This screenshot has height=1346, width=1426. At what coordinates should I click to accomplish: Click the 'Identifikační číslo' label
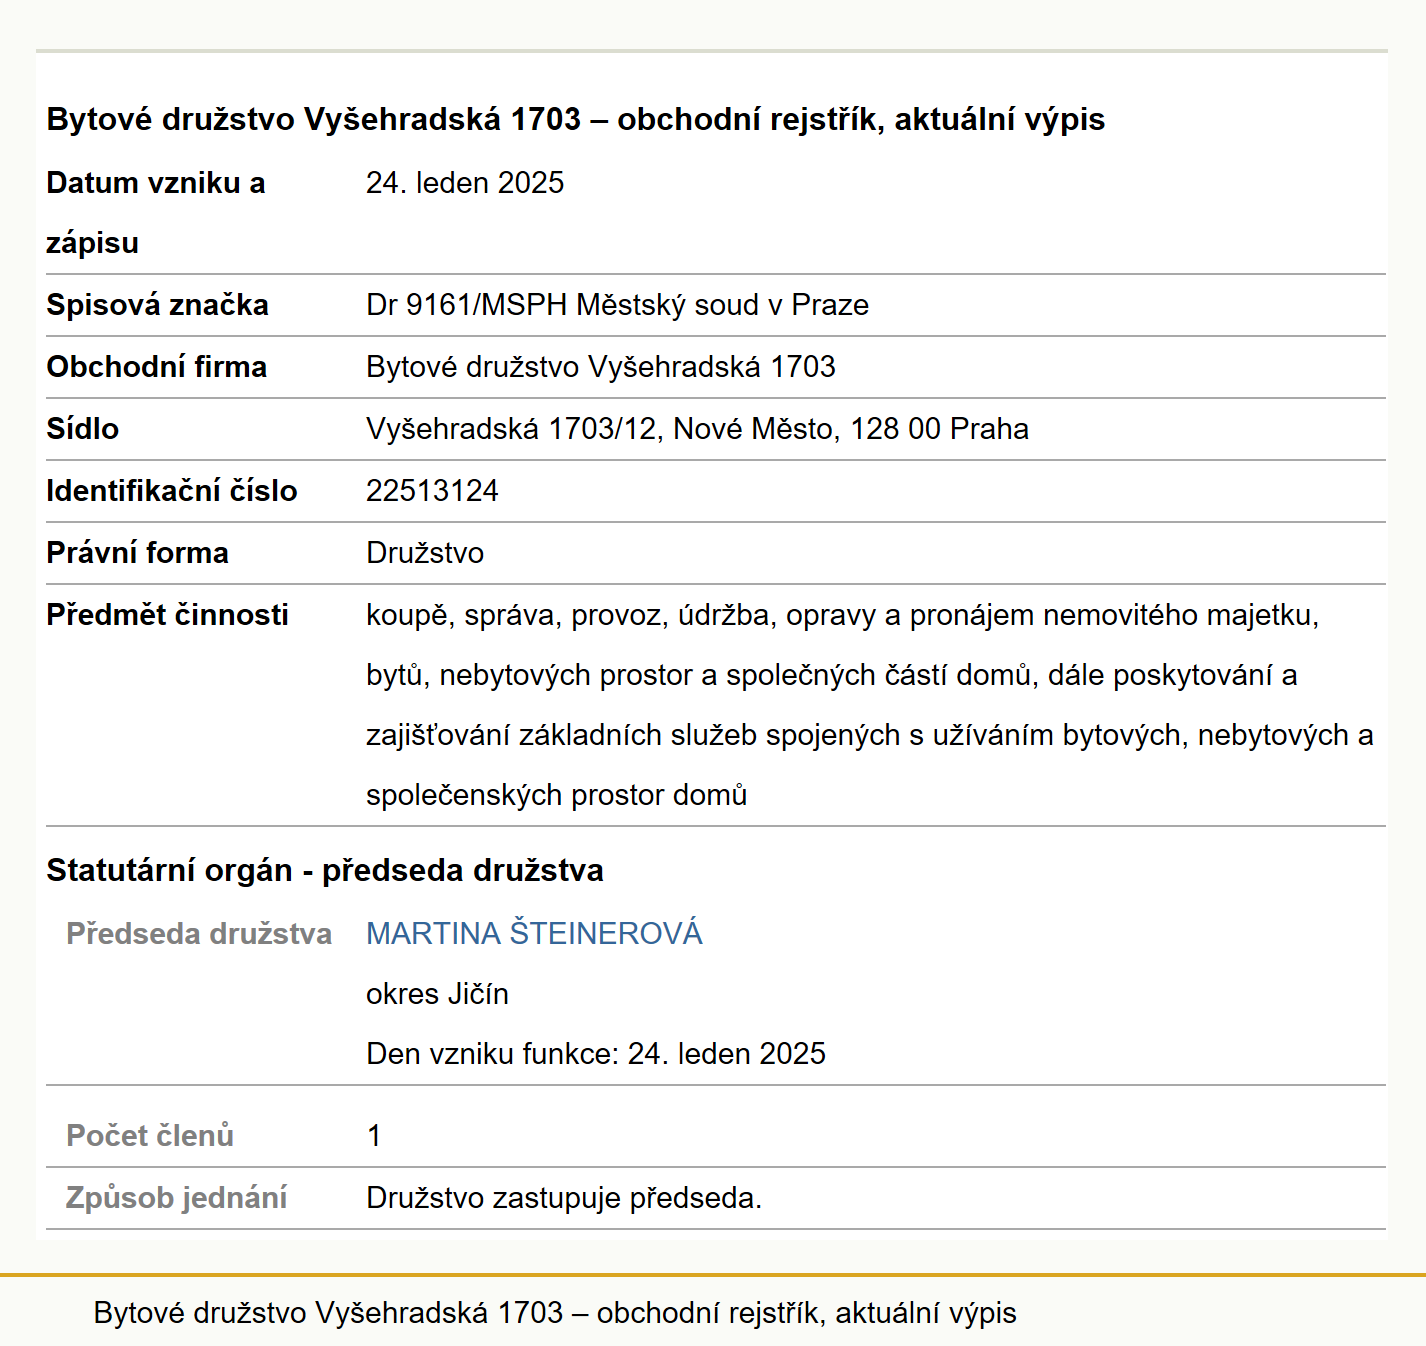[172, 491]
